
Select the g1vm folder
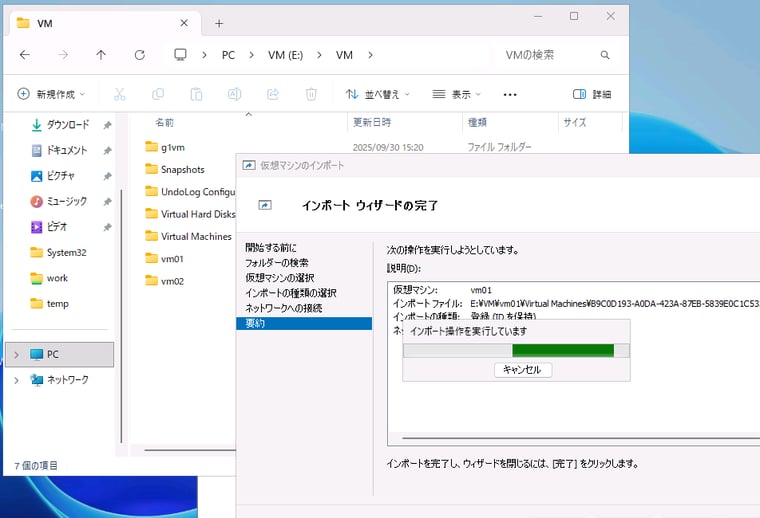click(x=165, y=147)
